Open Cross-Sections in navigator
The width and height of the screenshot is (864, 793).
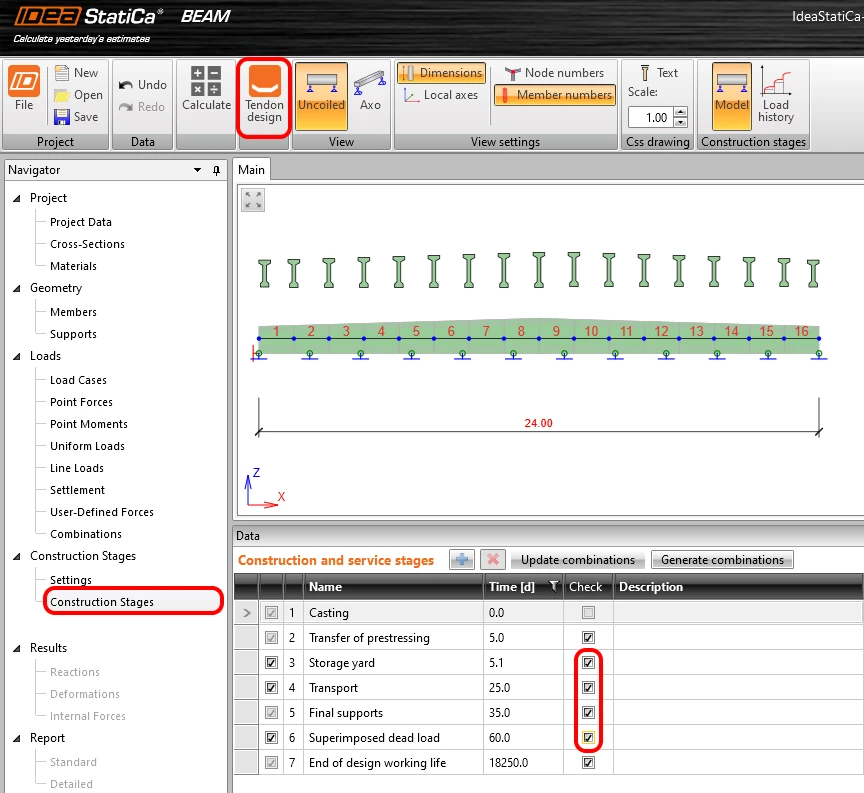coord(87,244)
